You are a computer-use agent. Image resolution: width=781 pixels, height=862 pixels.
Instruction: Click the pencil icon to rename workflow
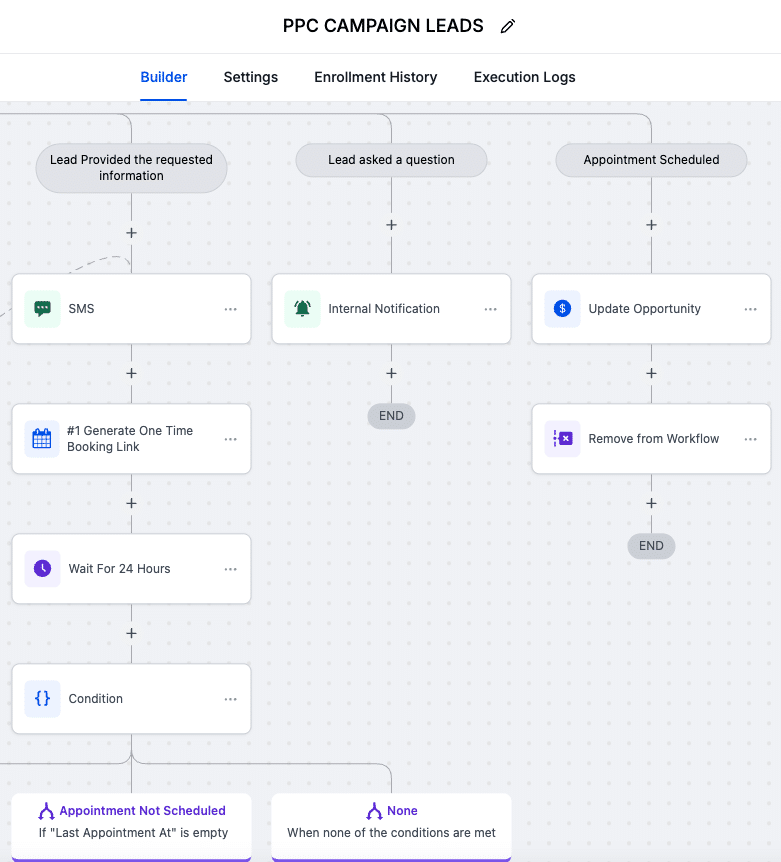coord(508,26)
